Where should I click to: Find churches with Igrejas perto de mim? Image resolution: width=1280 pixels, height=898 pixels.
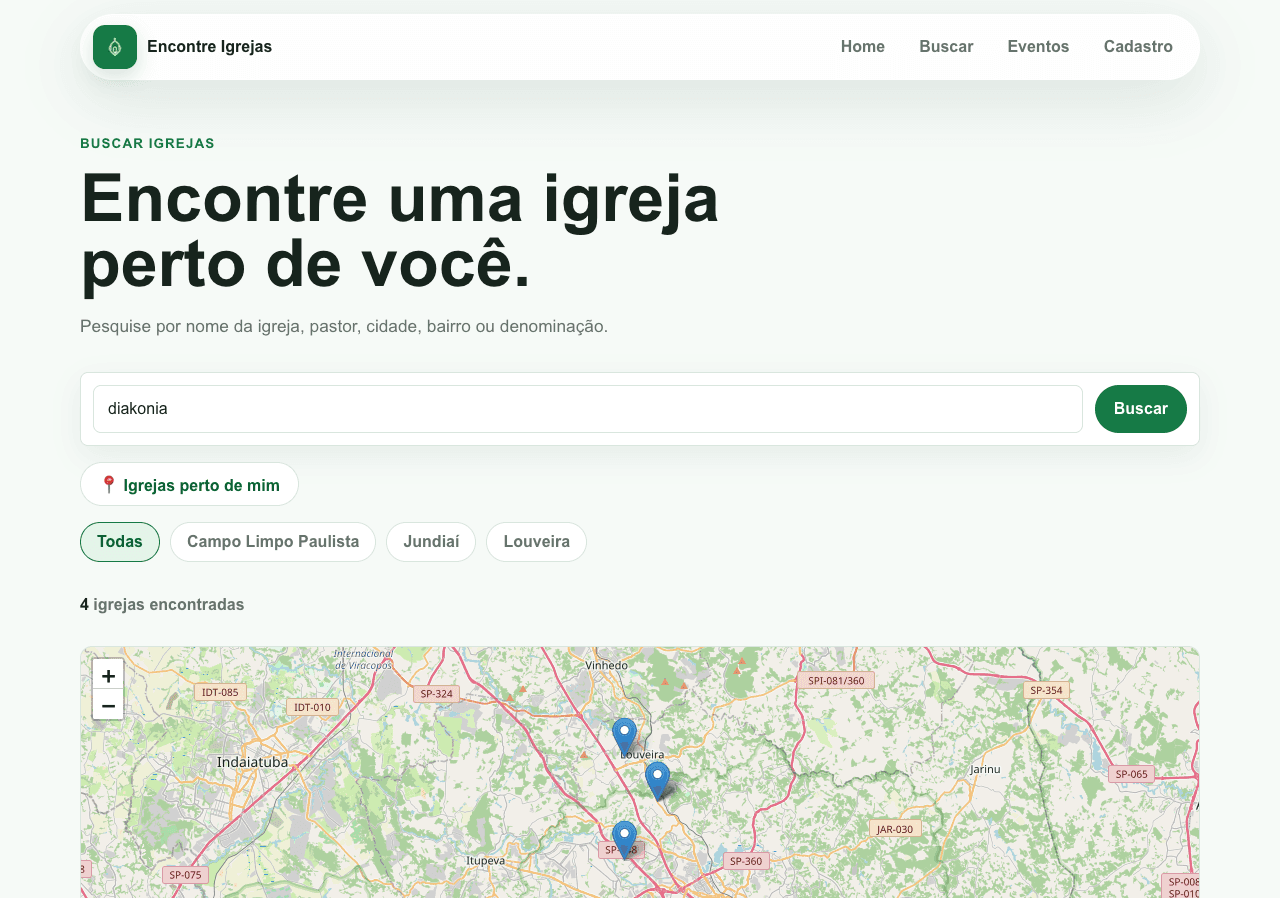(190, 485)
